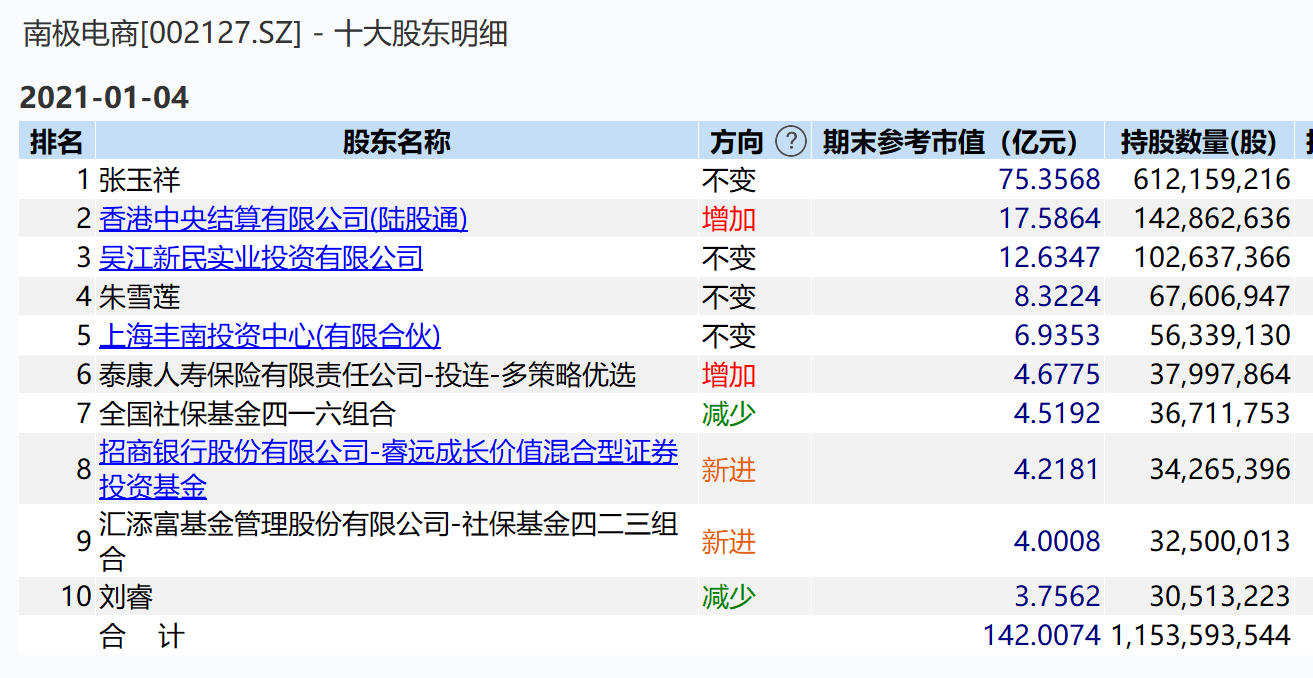Click share count 142,862,636

(x=1212, y=219)
